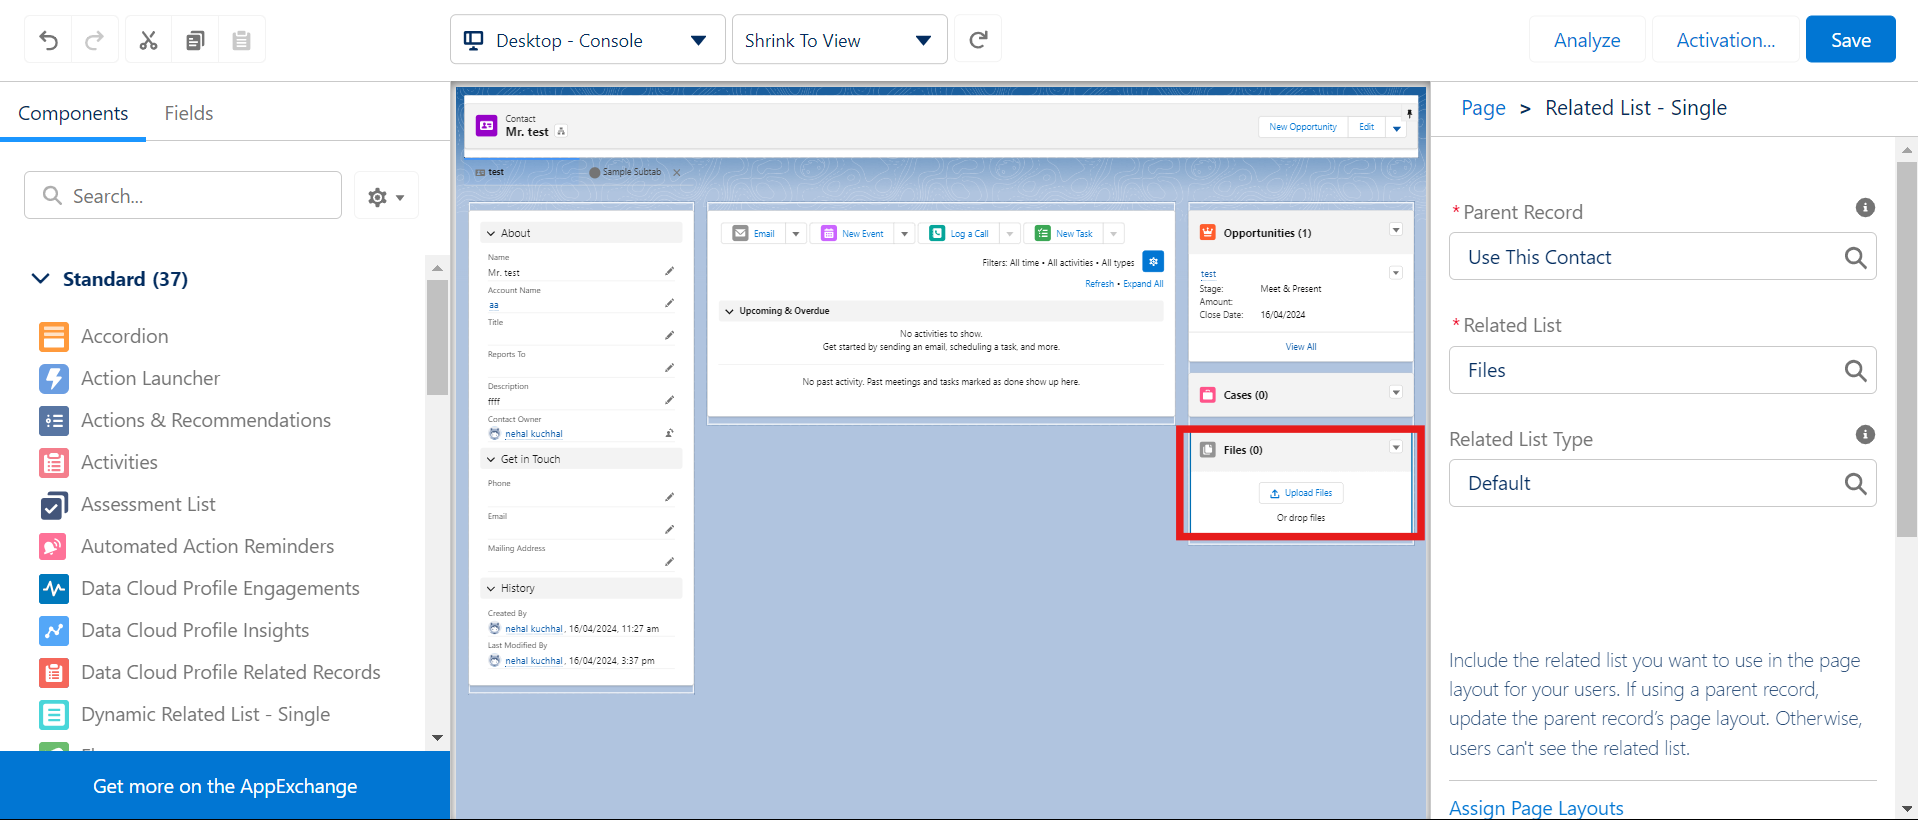Click the components list scrollbar thumb

437,337
